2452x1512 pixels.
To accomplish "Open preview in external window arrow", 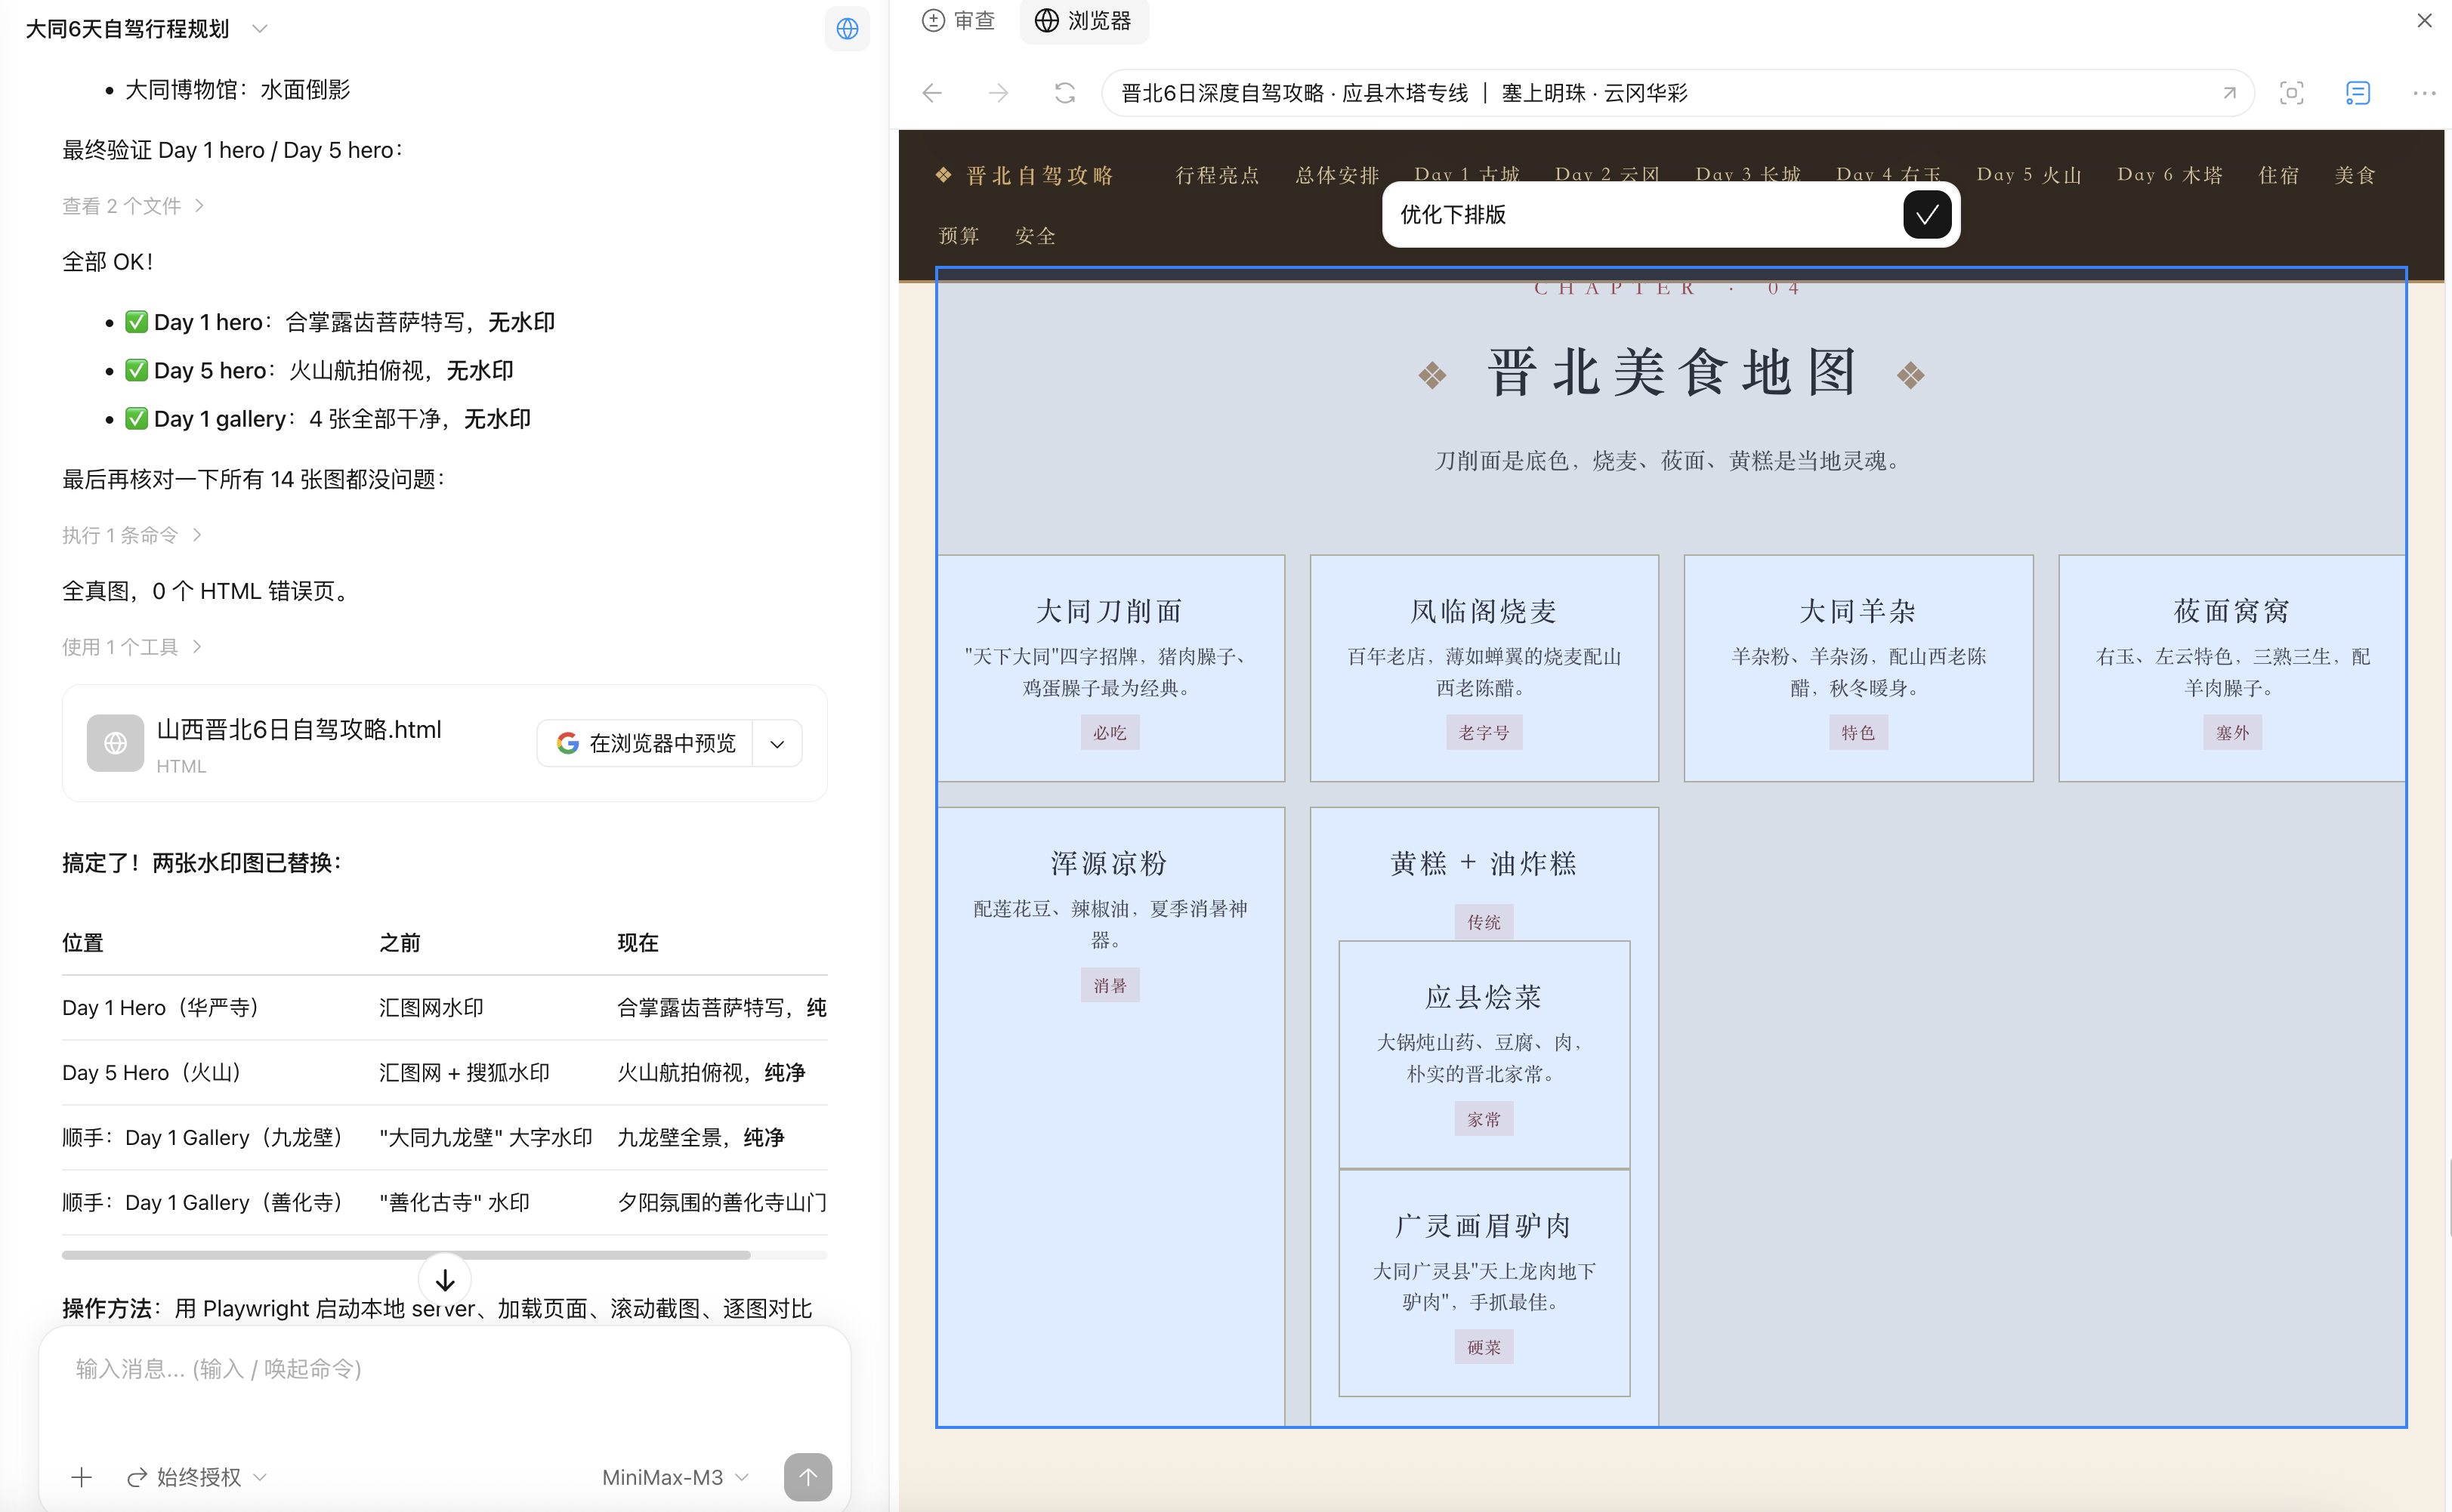I will [x=2229, y=93].
